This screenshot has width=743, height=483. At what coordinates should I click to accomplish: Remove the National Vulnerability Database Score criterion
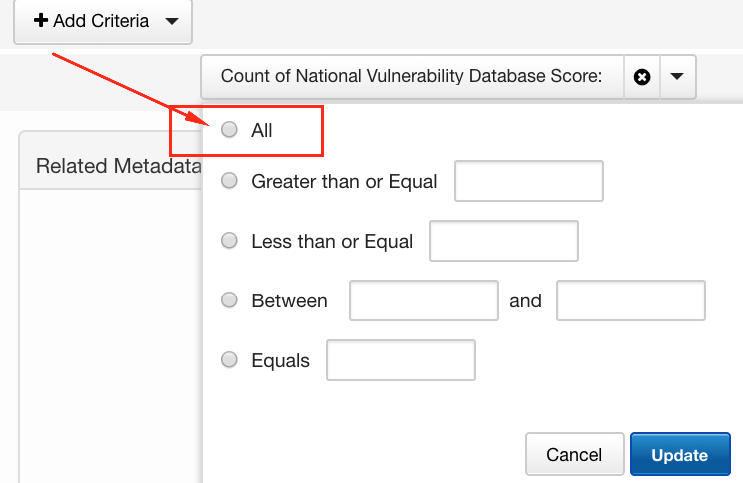tap(642, 77)
